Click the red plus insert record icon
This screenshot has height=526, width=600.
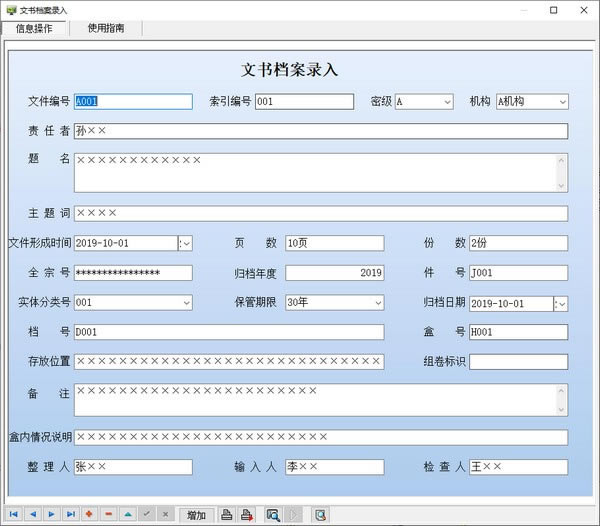click(x=89, y=514)
